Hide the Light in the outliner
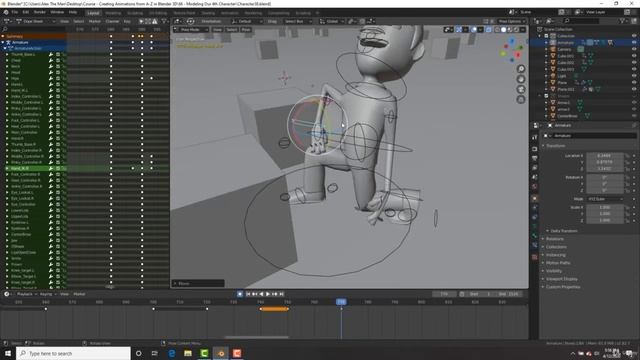Screen dimensions: 640x360 click(x=634, y=76)
